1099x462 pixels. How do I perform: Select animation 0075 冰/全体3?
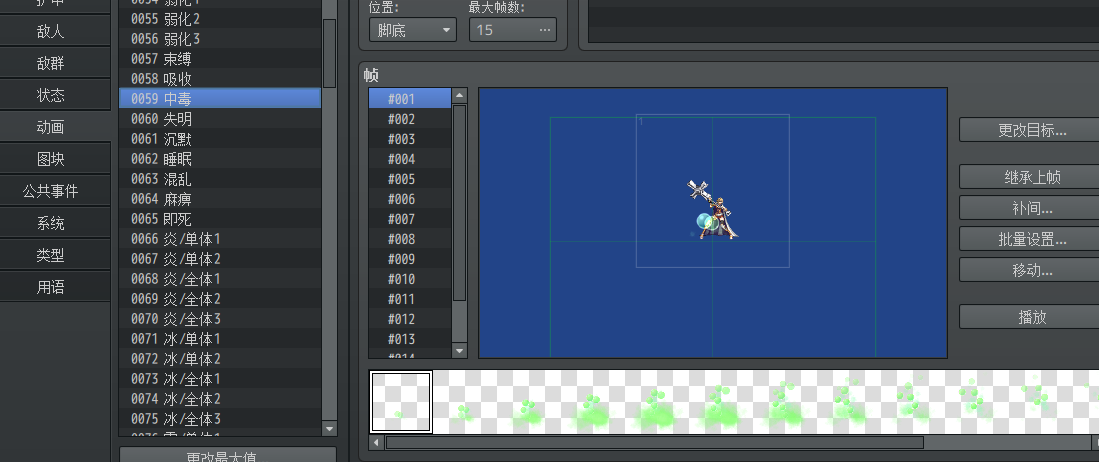pos(220,419)
